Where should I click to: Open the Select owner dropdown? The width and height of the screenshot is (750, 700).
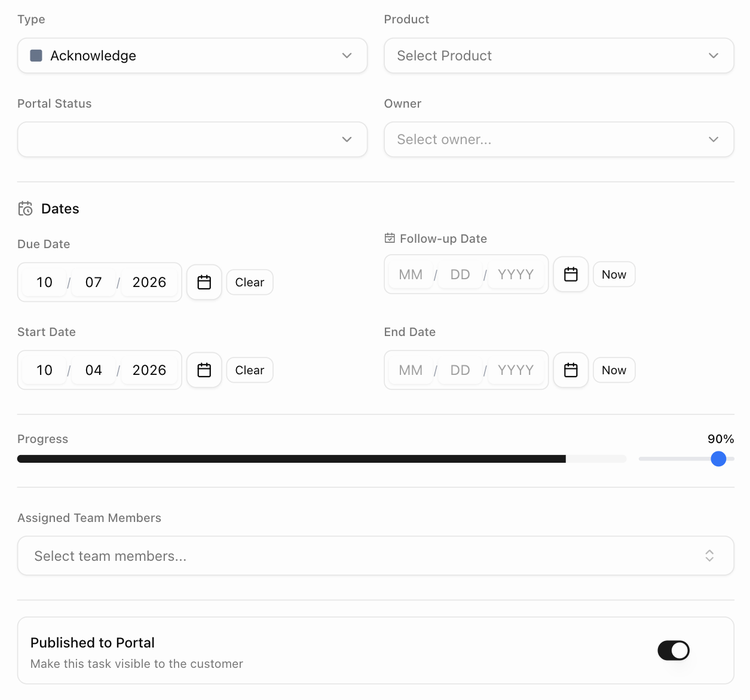[559, 139]
